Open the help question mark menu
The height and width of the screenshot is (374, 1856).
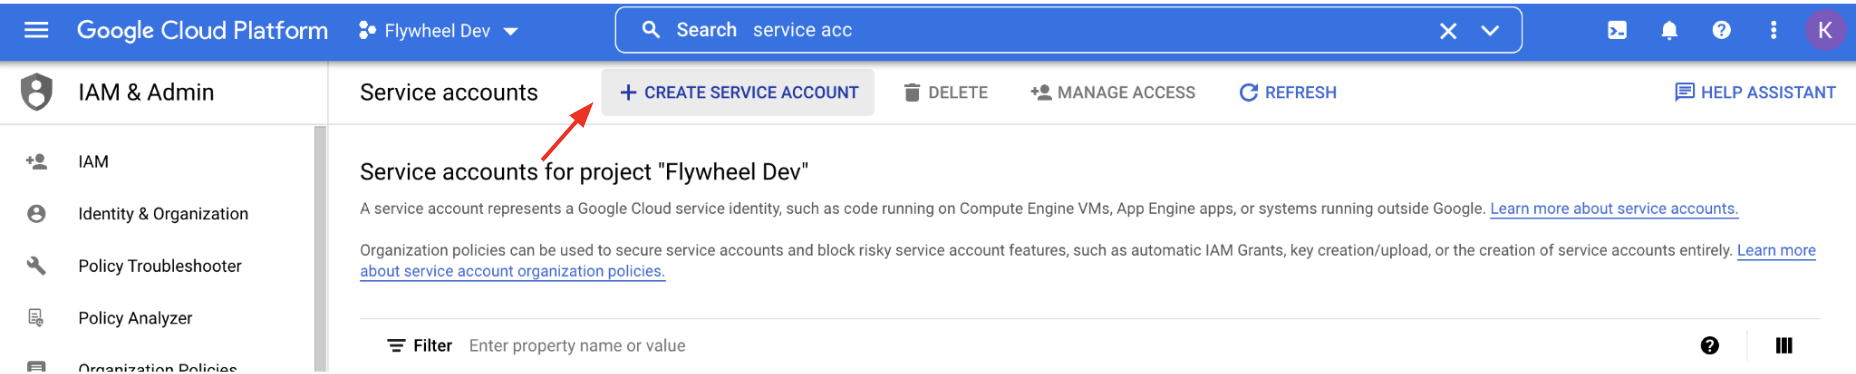coord(1721,30)
